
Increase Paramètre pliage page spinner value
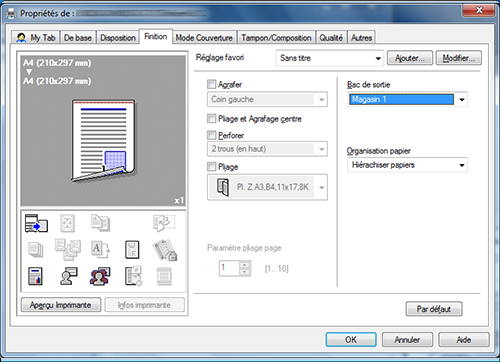pos(245,265)
